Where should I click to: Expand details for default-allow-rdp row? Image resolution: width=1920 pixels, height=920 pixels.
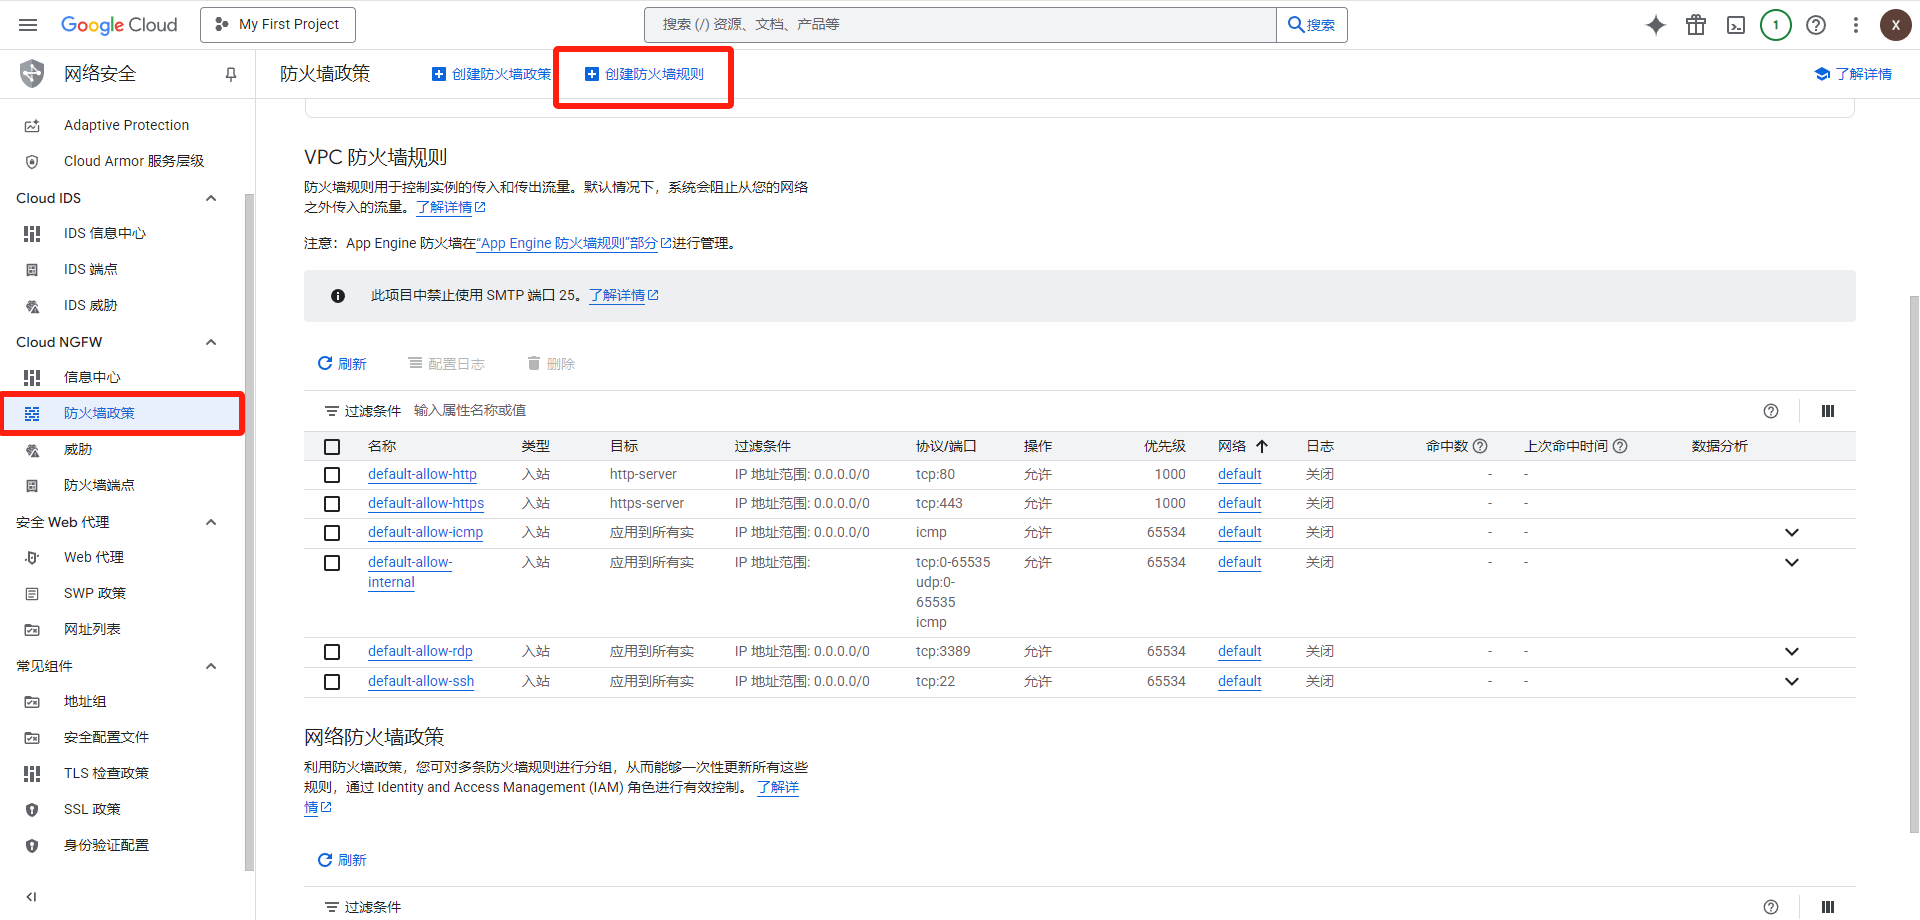1792,652
